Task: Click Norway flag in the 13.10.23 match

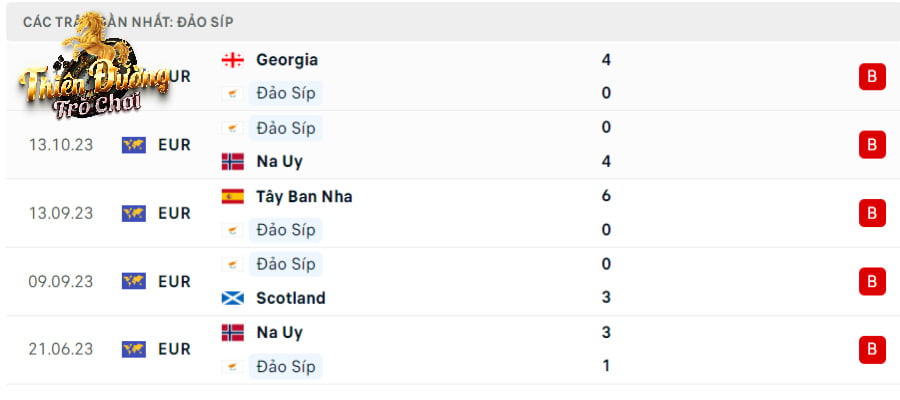Action: pyautogui.click(x=232, y=162)
